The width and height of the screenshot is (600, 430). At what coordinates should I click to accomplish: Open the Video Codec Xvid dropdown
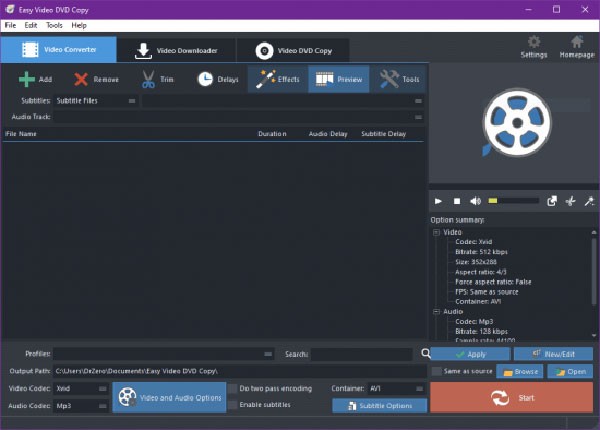[x=81, y=389]
